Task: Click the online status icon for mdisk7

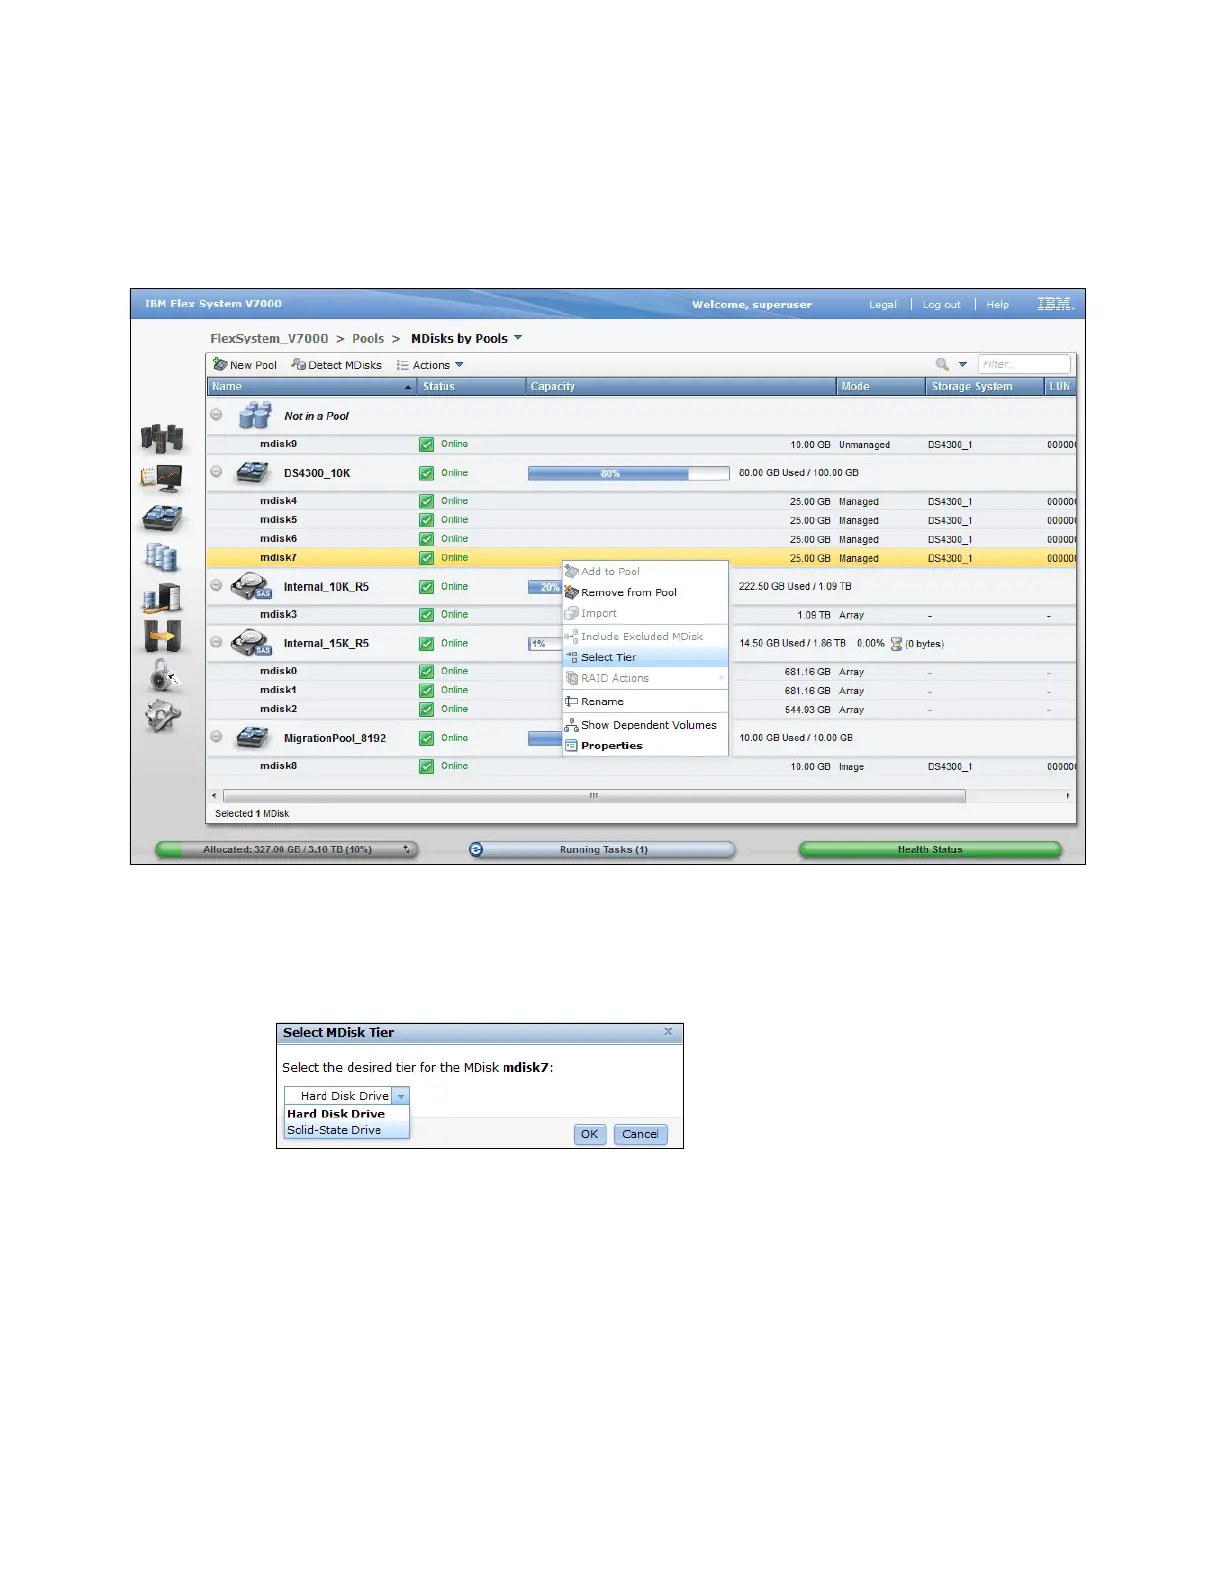Action: pos(427,558)
